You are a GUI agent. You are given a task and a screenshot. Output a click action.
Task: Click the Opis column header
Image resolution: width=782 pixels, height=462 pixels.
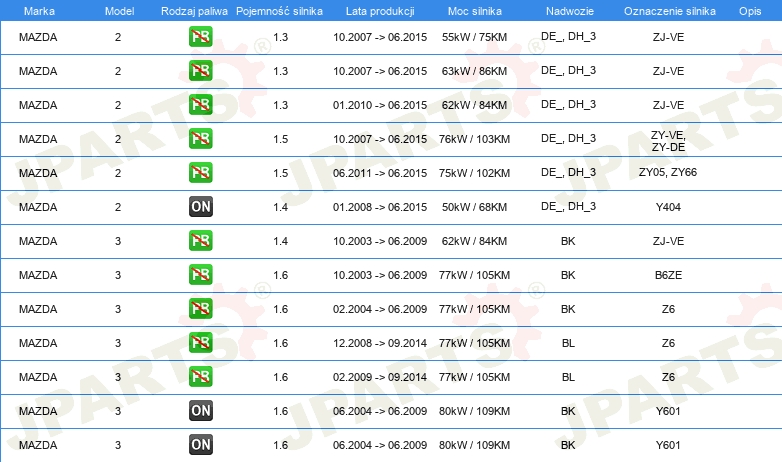750,11
